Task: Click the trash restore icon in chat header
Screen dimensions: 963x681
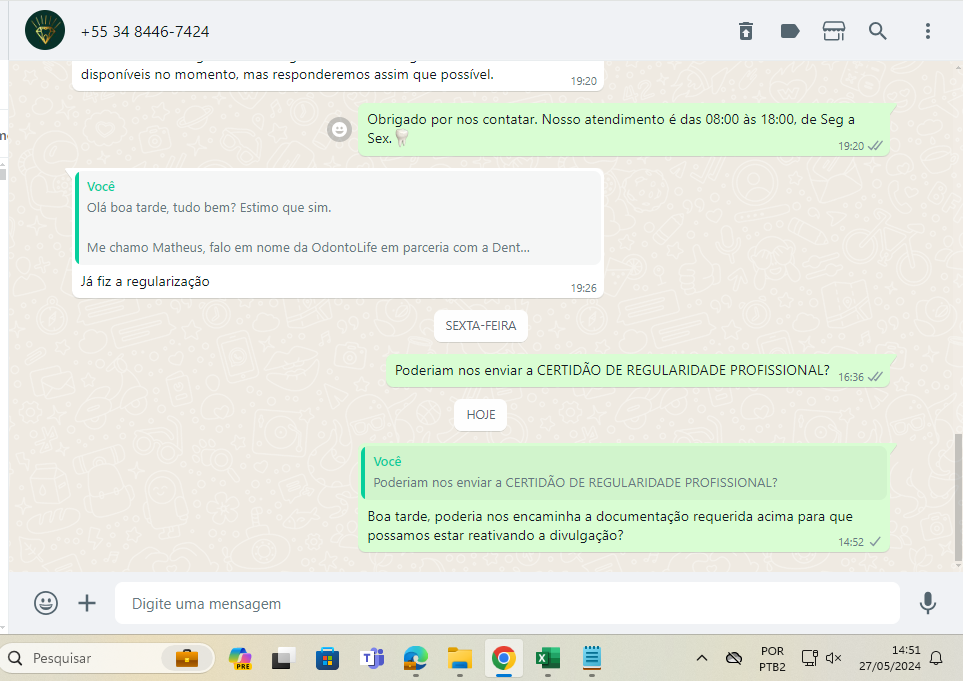Action: point(746,31)
